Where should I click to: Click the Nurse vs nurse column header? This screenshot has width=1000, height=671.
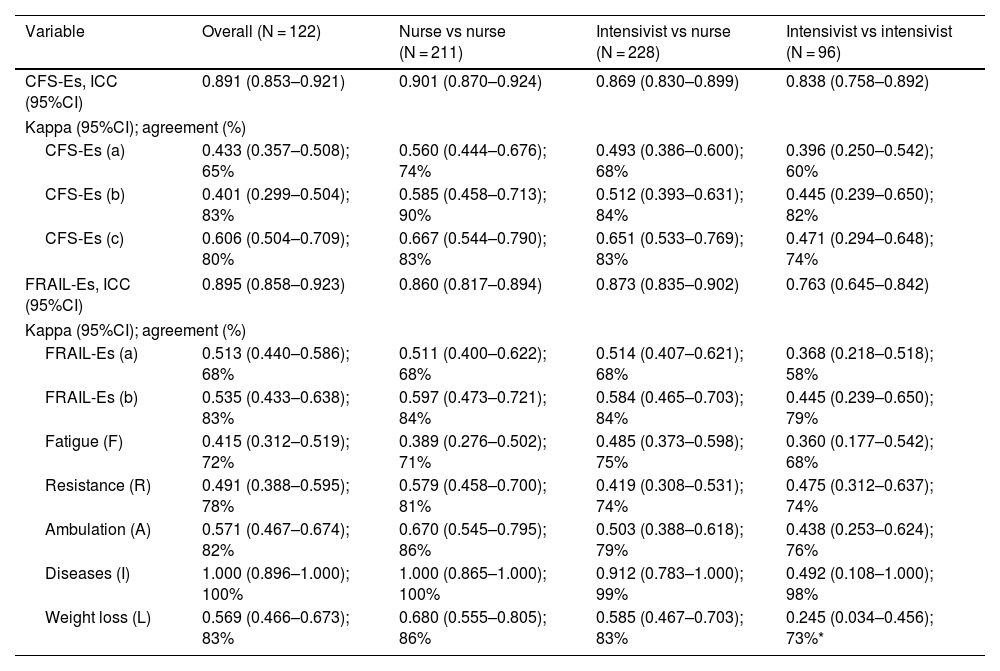(451, 40)
